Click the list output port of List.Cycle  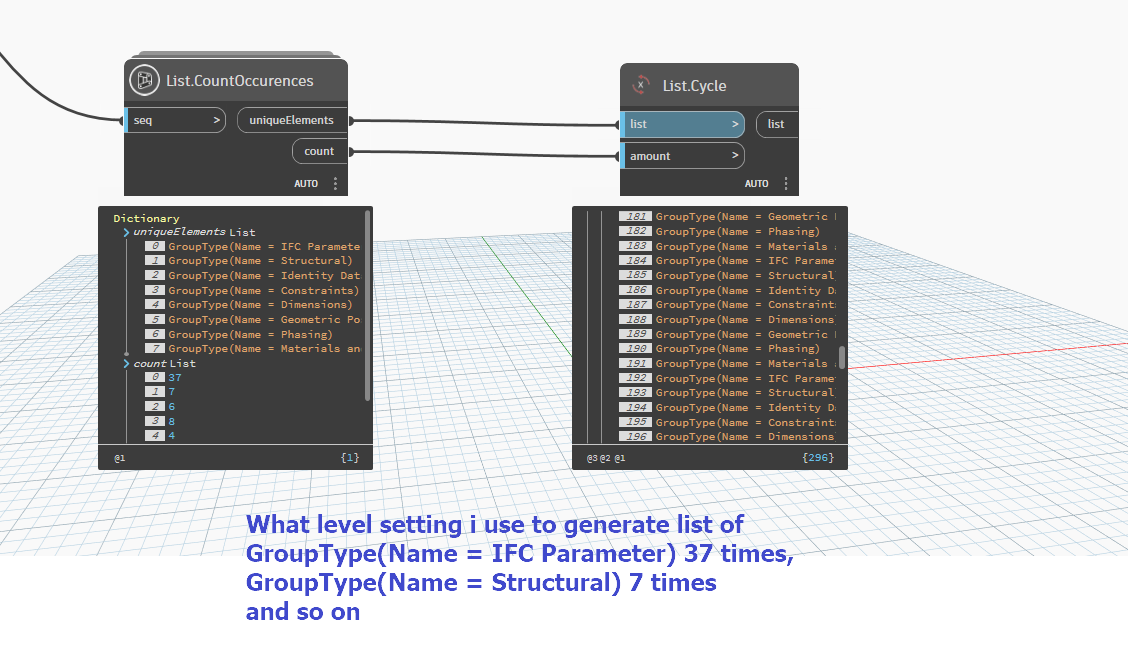tap(776, 124)
